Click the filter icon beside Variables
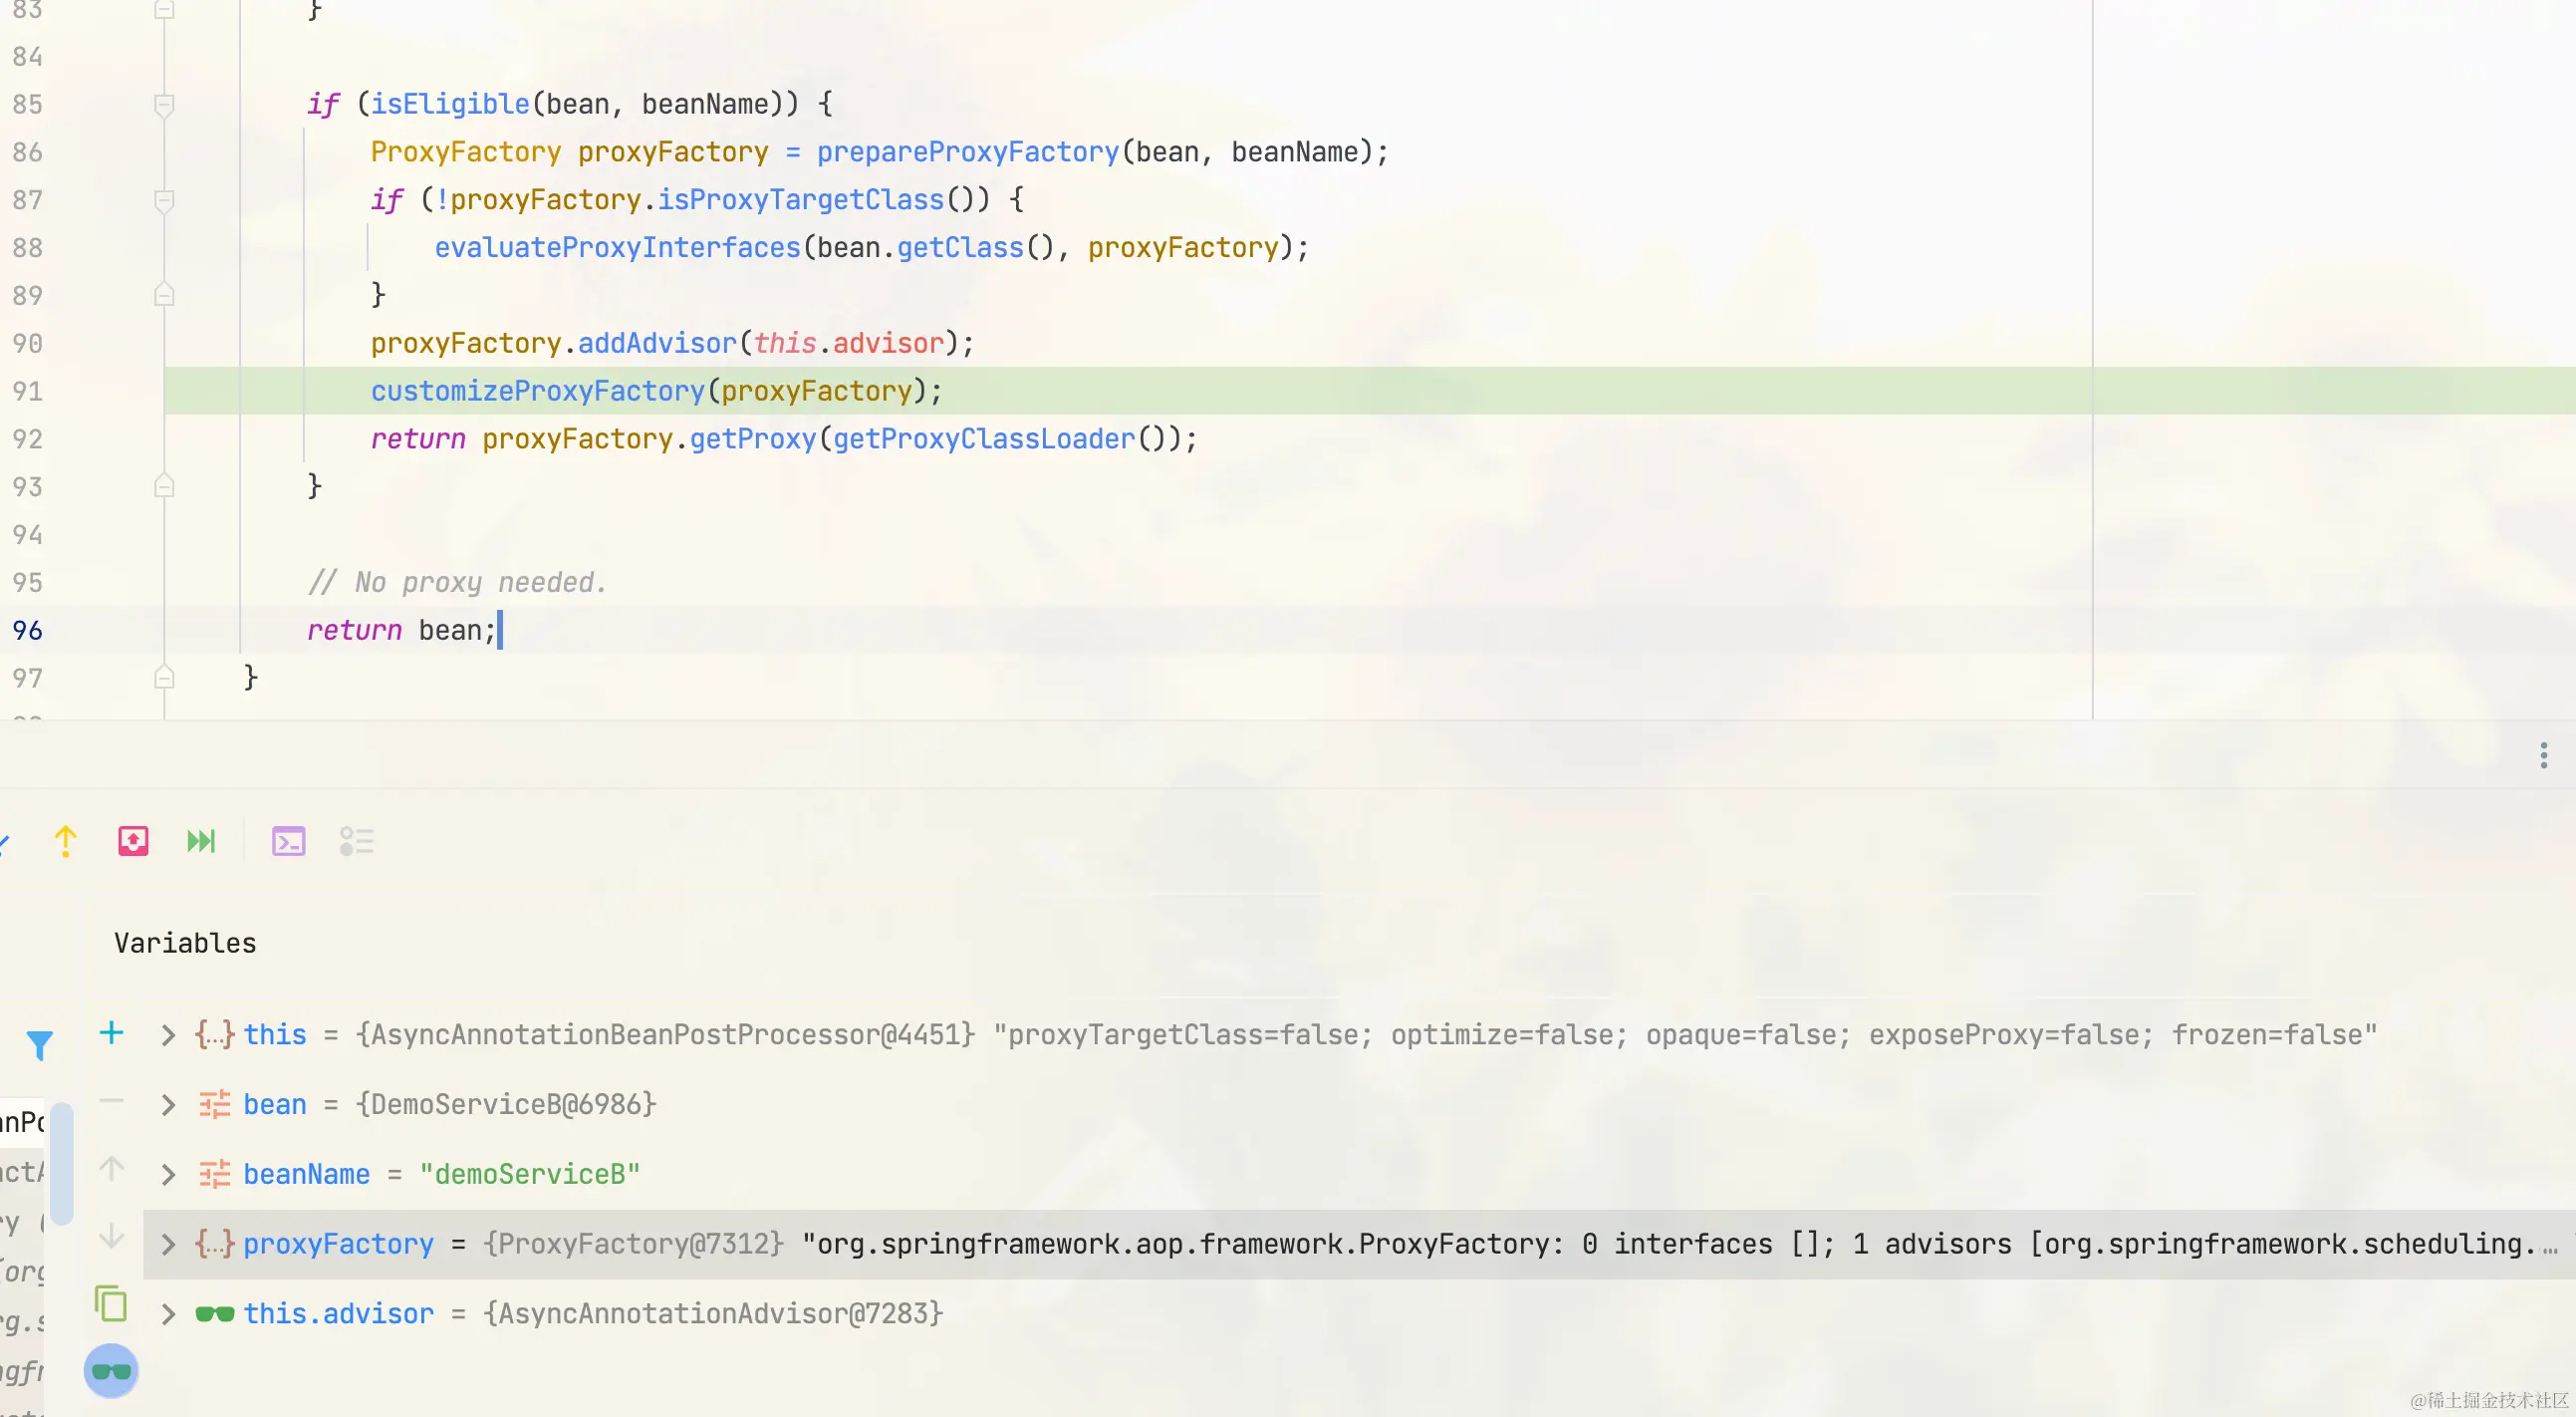The image size is (2576, 1417). (40, 1047)
